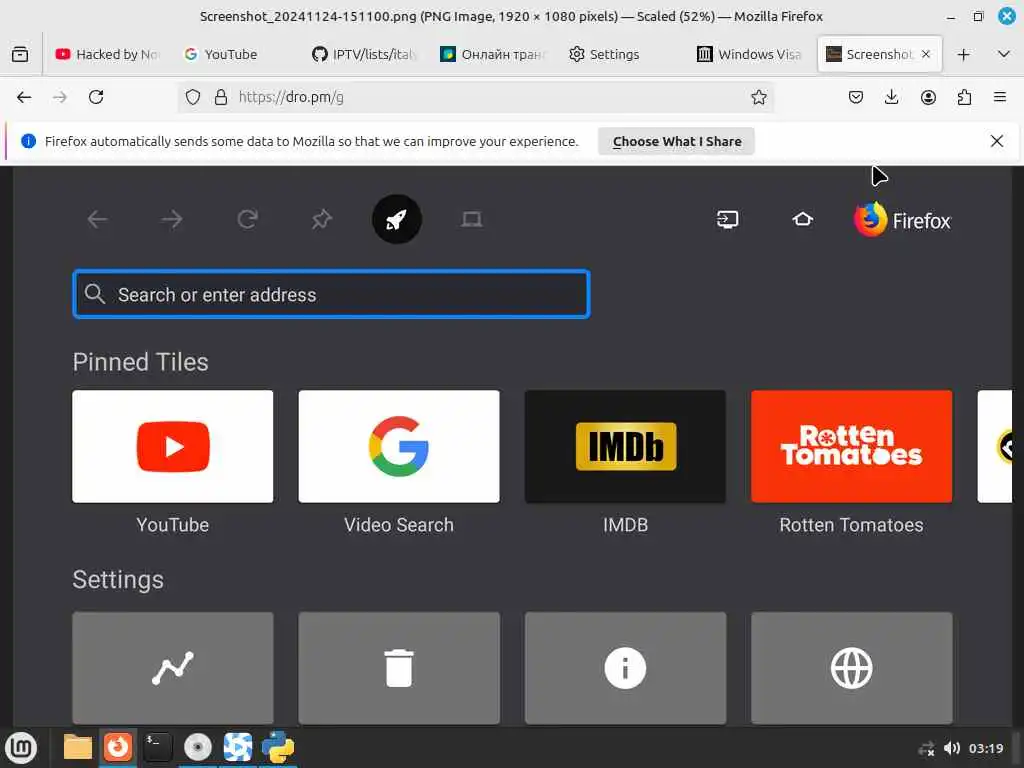Click the in-image back arrow
1024x768 pixels.
tap(97, 219)
